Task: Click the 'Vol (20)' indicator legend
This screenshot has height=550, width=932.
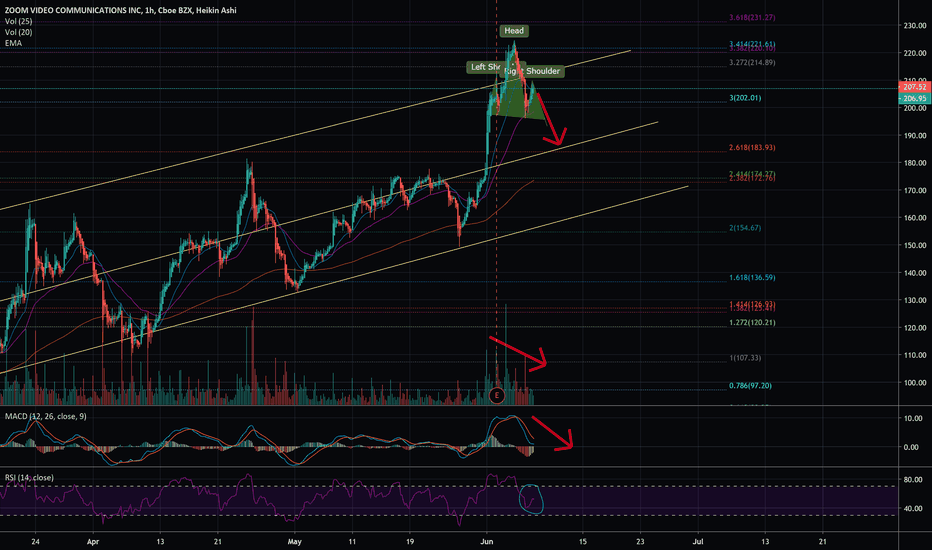Action: click(x=18, y=32)
